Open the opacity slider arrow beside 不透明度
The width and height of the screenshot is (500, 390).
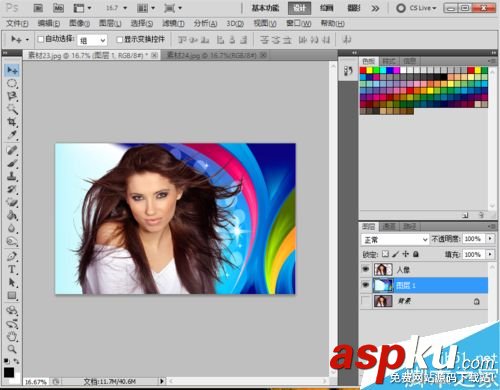490,239
